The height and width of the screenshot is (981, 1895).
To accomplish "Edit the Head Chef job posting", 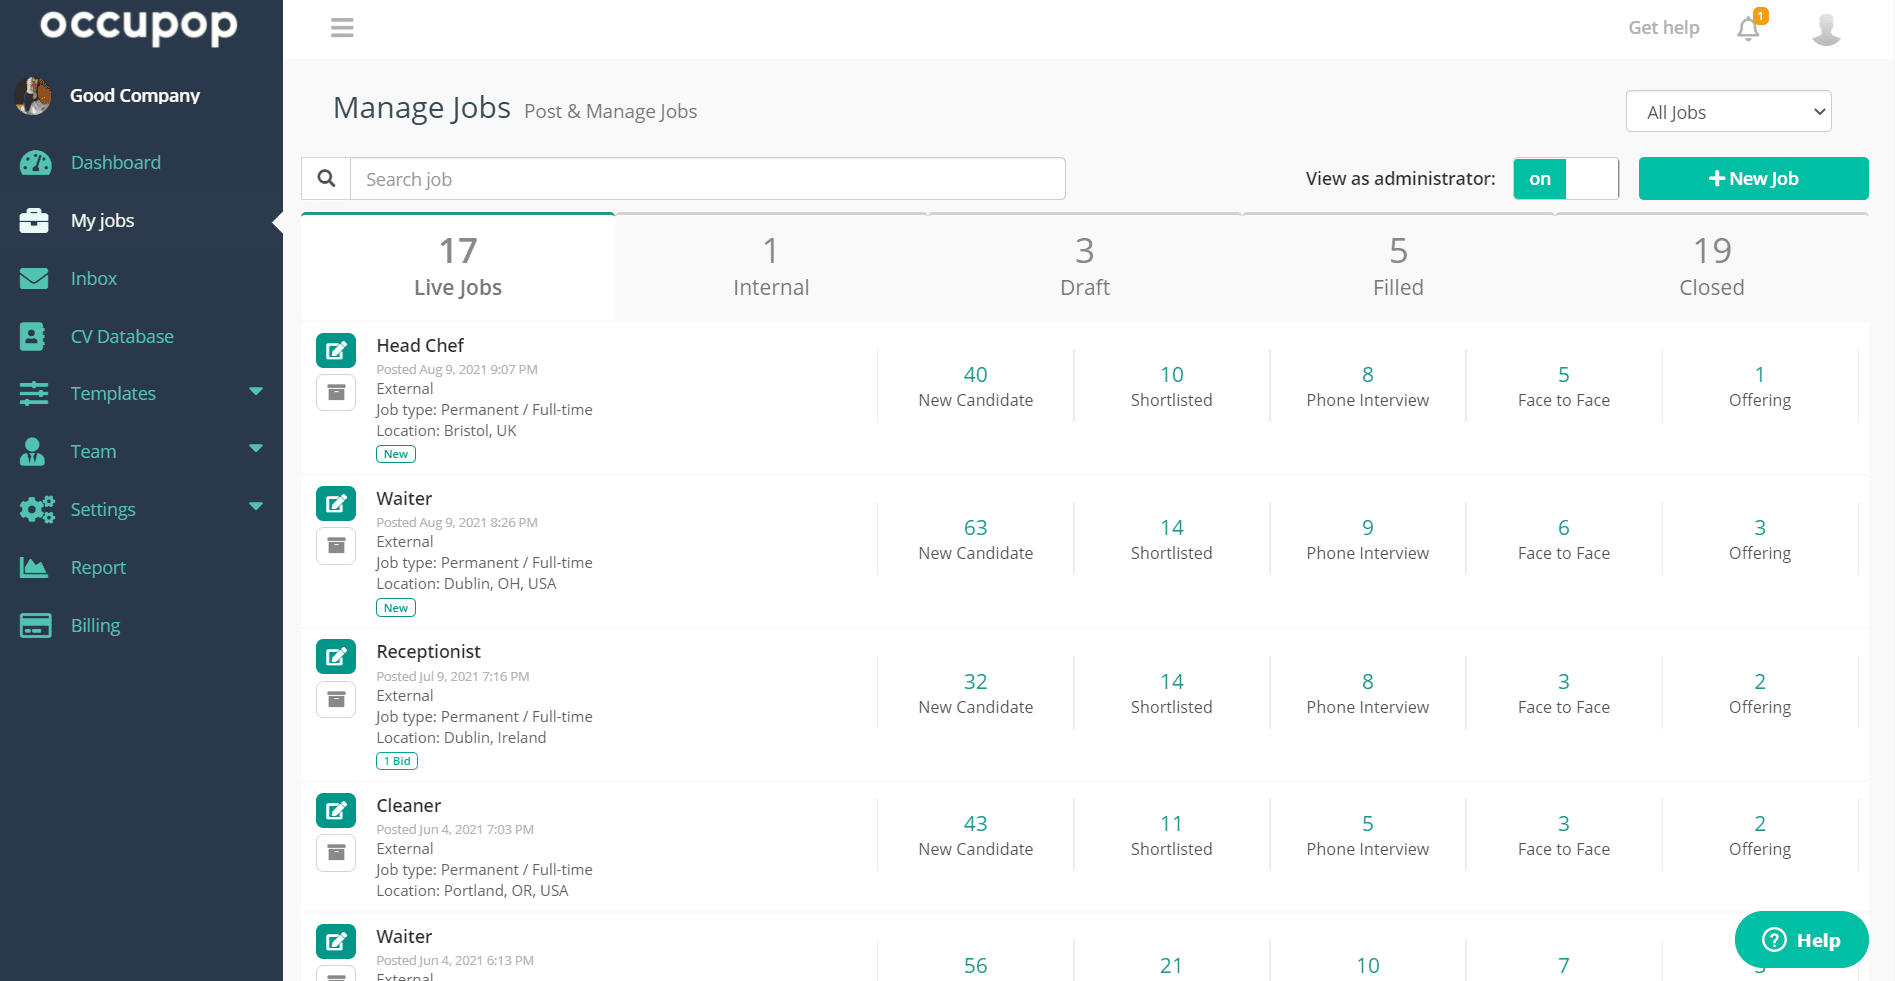I will tap(336, 350).
